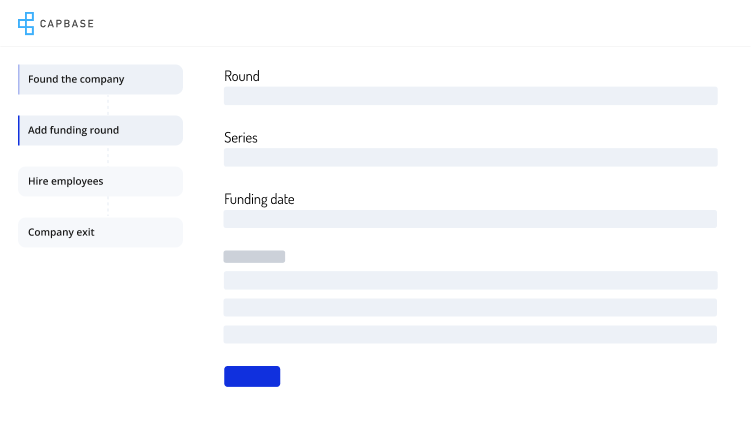Click the Capbase logo icon
The height and width of the screenshot is (439, 751).
coord(26,23)
